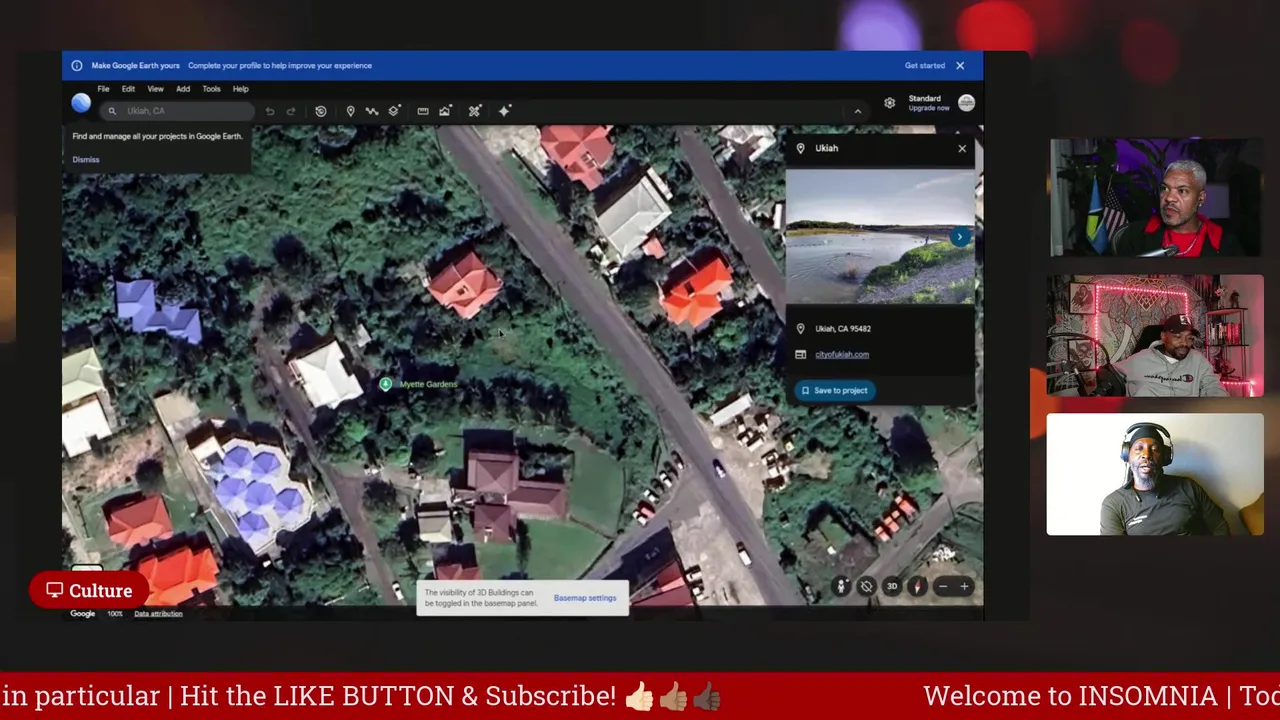
Task: Open the File menu
Action: (103, 89)
